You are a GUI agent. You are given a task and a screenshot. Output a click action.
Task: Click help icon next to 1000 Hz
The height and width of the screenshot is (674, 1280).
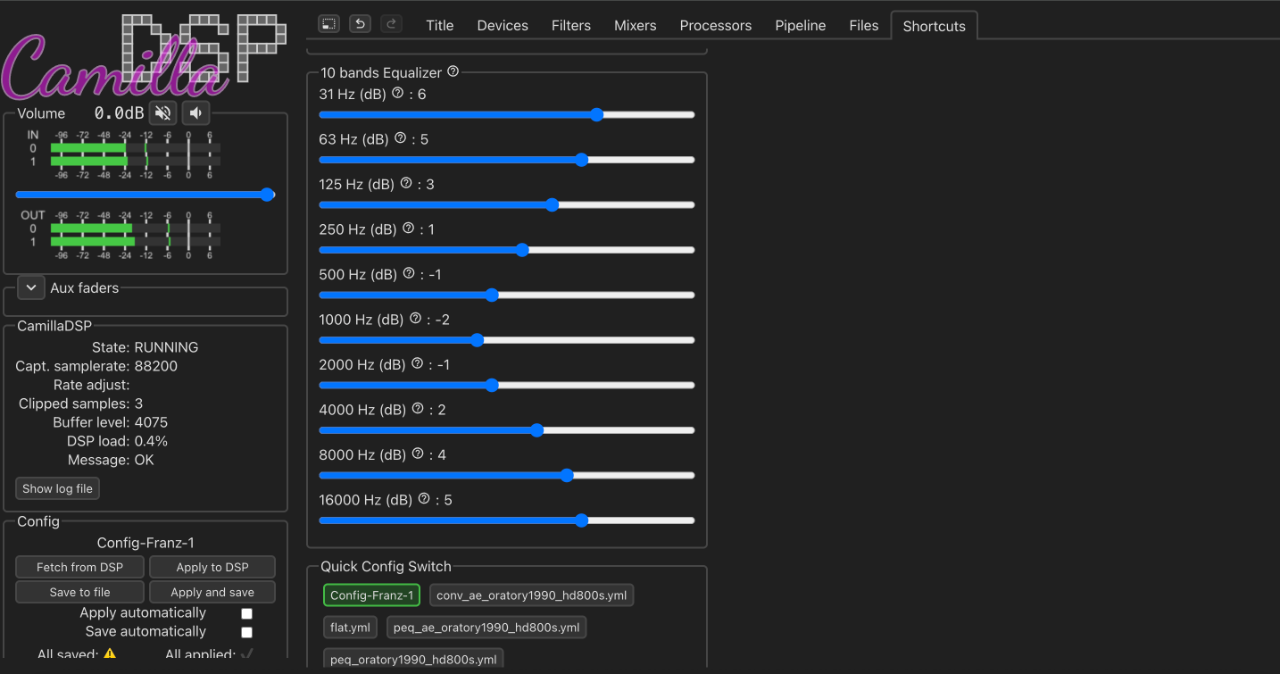415,319
